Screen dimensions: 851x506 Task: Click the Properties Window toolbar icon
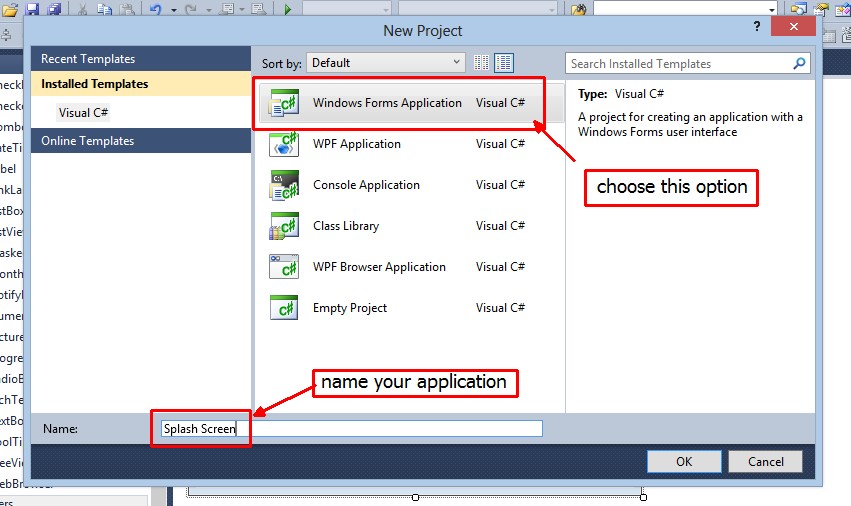[820, 8]
